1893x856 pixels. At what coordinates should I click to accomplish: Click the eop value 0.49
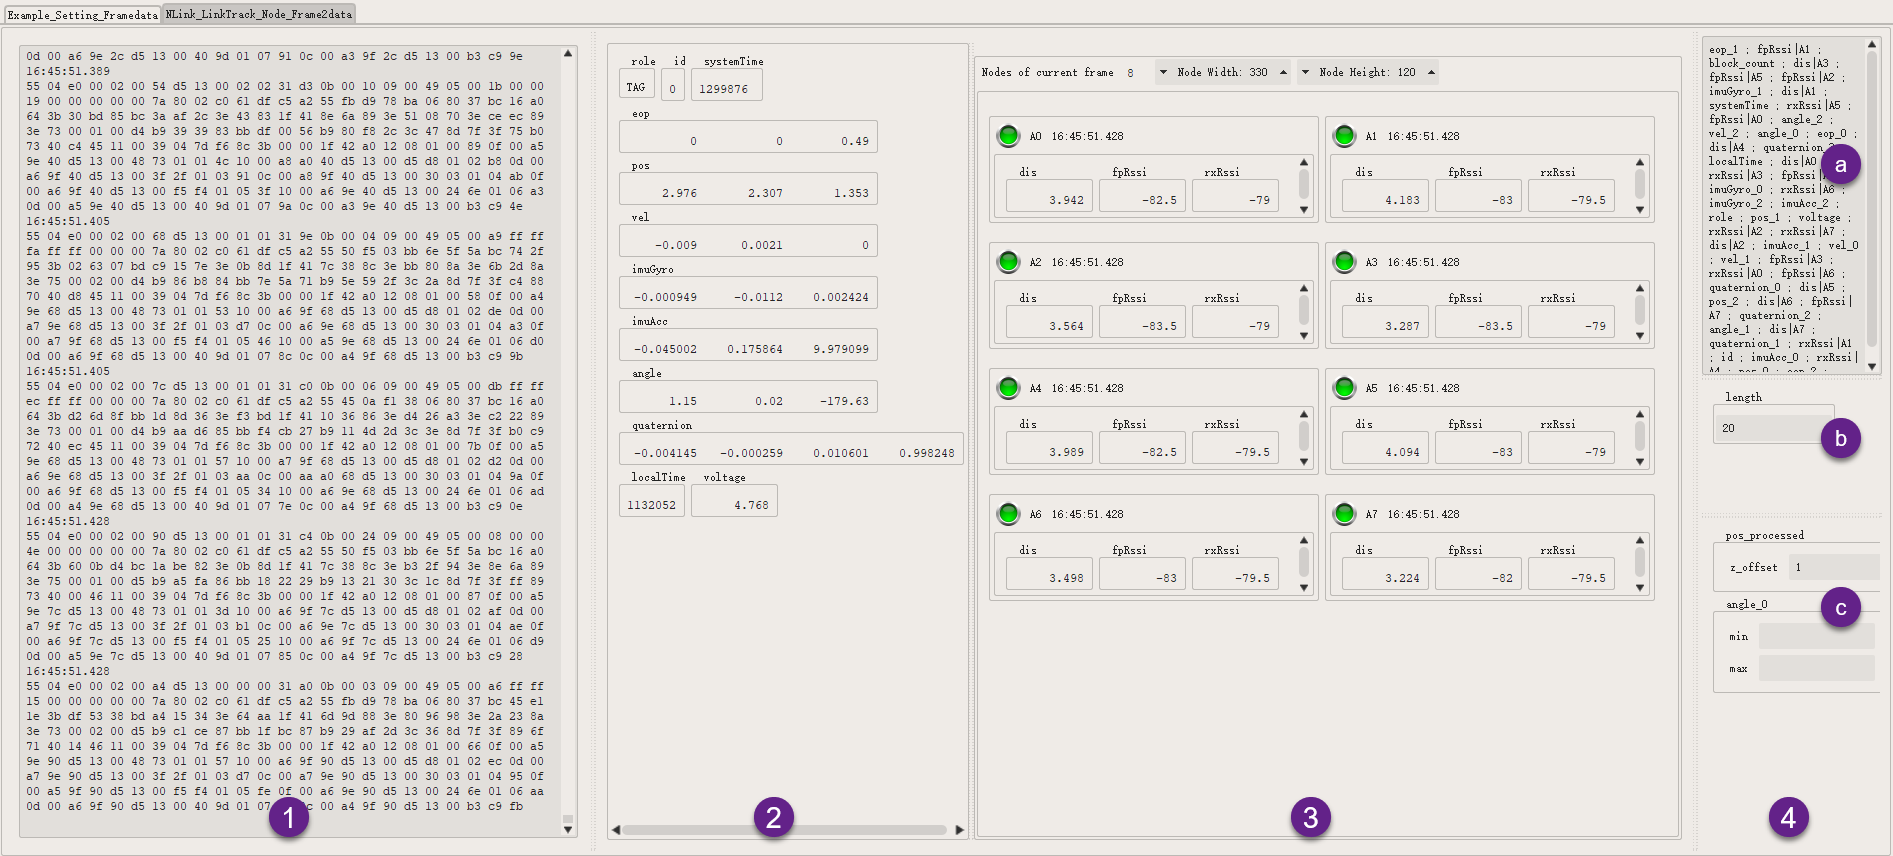pos(855,141)
